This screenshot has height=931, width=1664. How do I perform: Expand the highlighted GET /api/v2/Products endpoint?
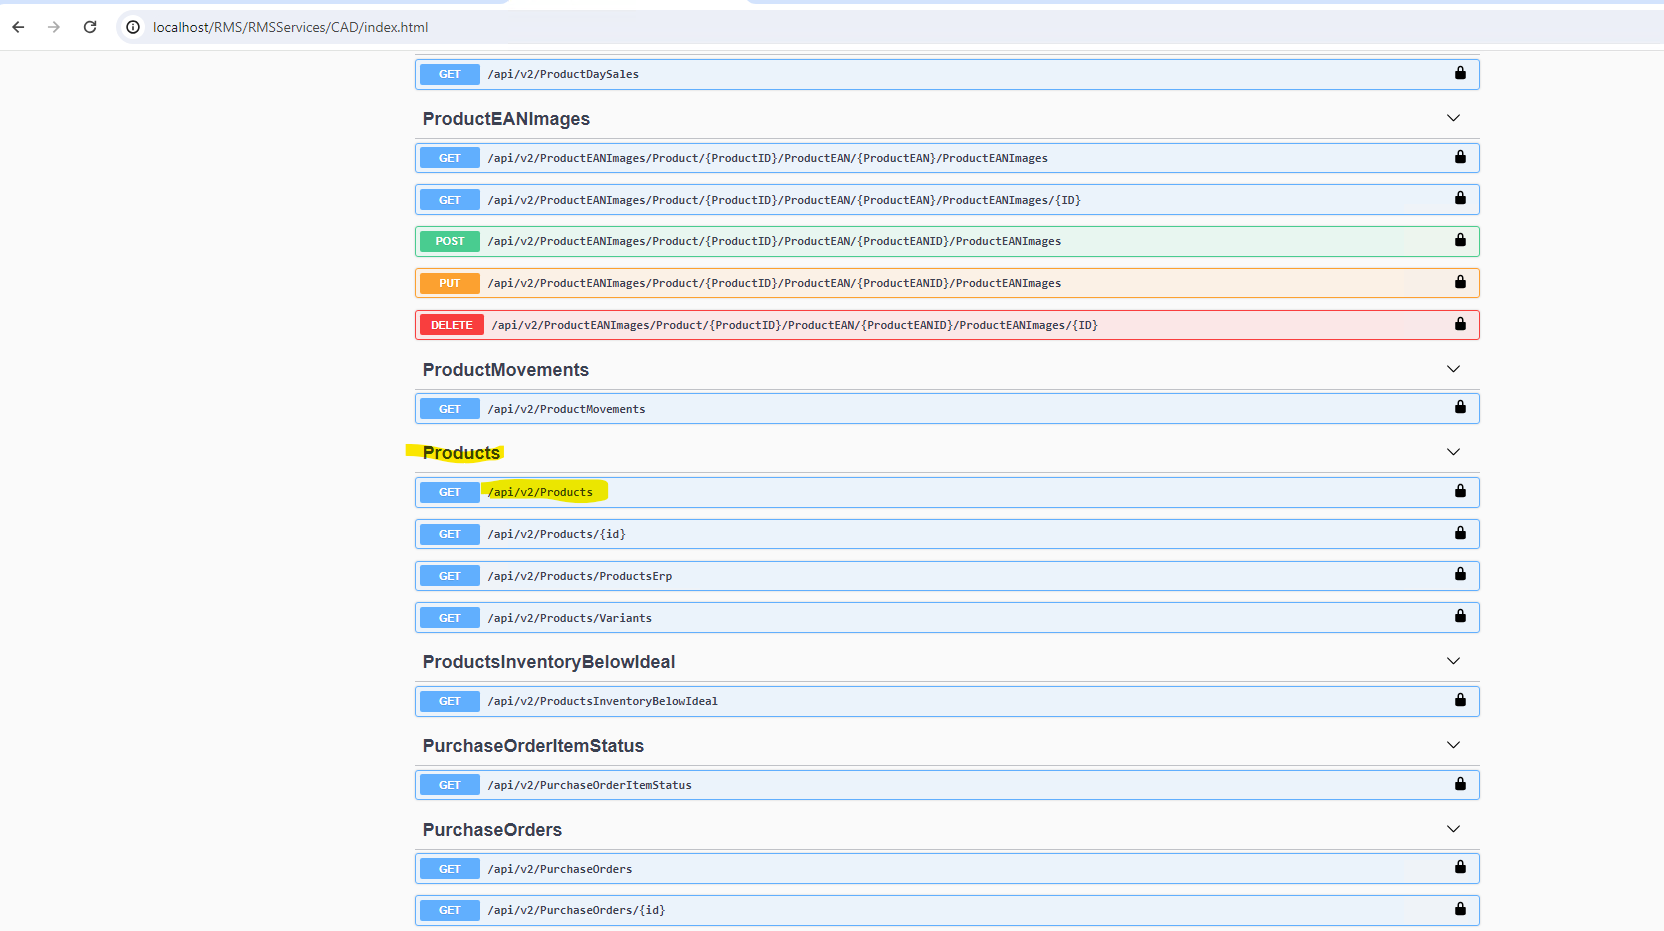pyautogui.click(x=540, y=492)
